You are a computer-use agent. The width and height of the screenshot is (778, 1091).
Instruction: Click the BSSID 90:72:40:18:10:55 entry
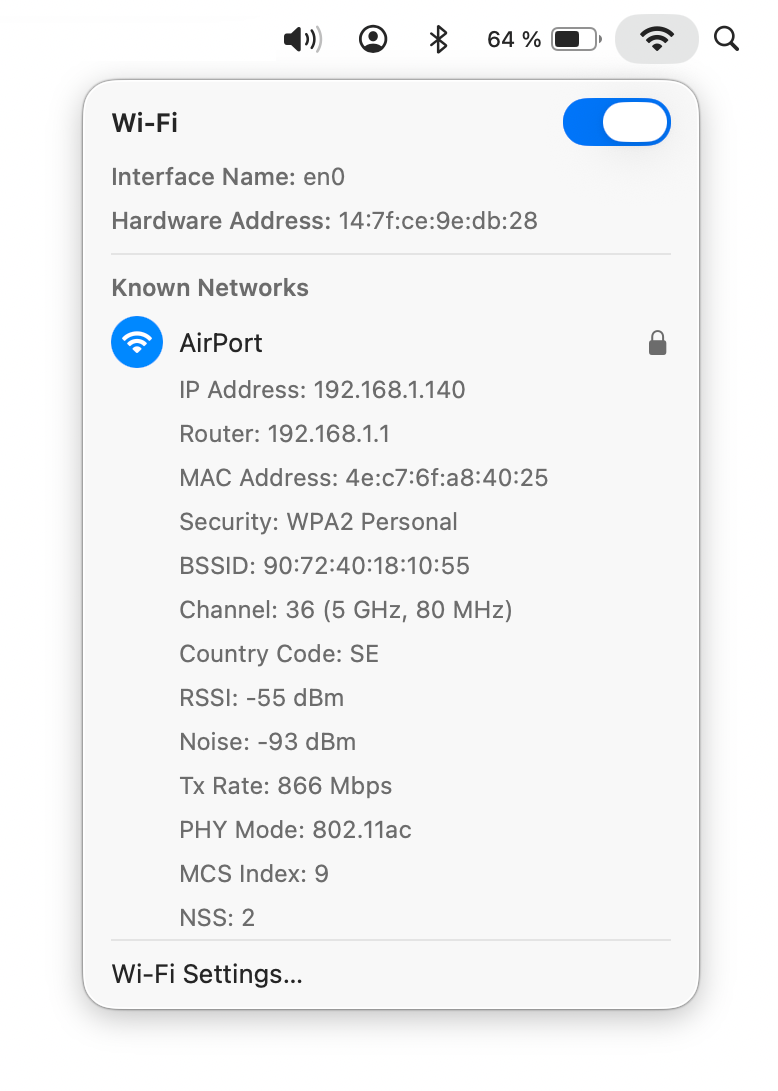click(324, 565)
